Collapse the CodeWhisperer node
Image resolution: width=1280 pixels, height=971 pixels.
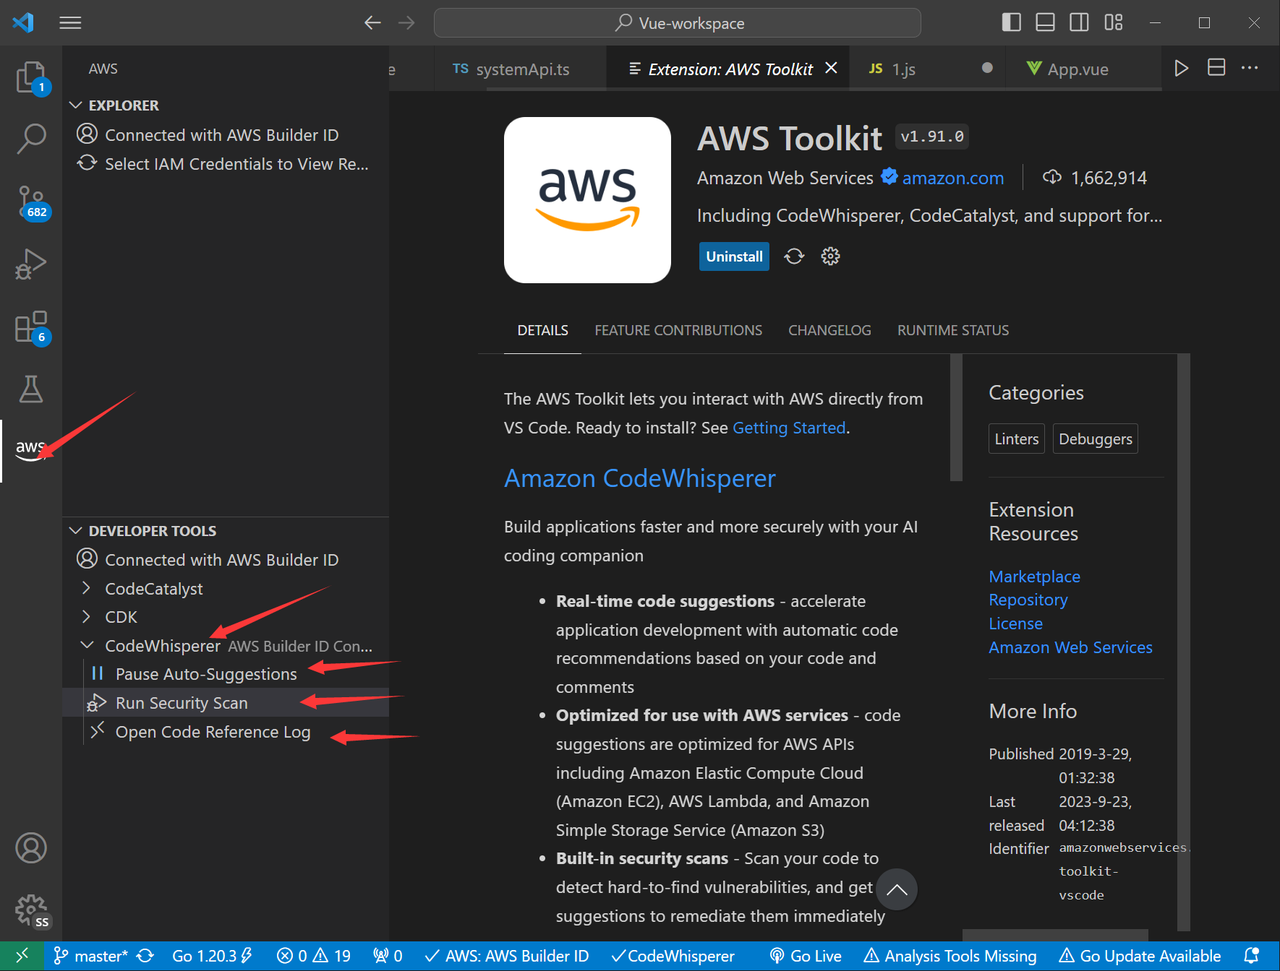86,646
